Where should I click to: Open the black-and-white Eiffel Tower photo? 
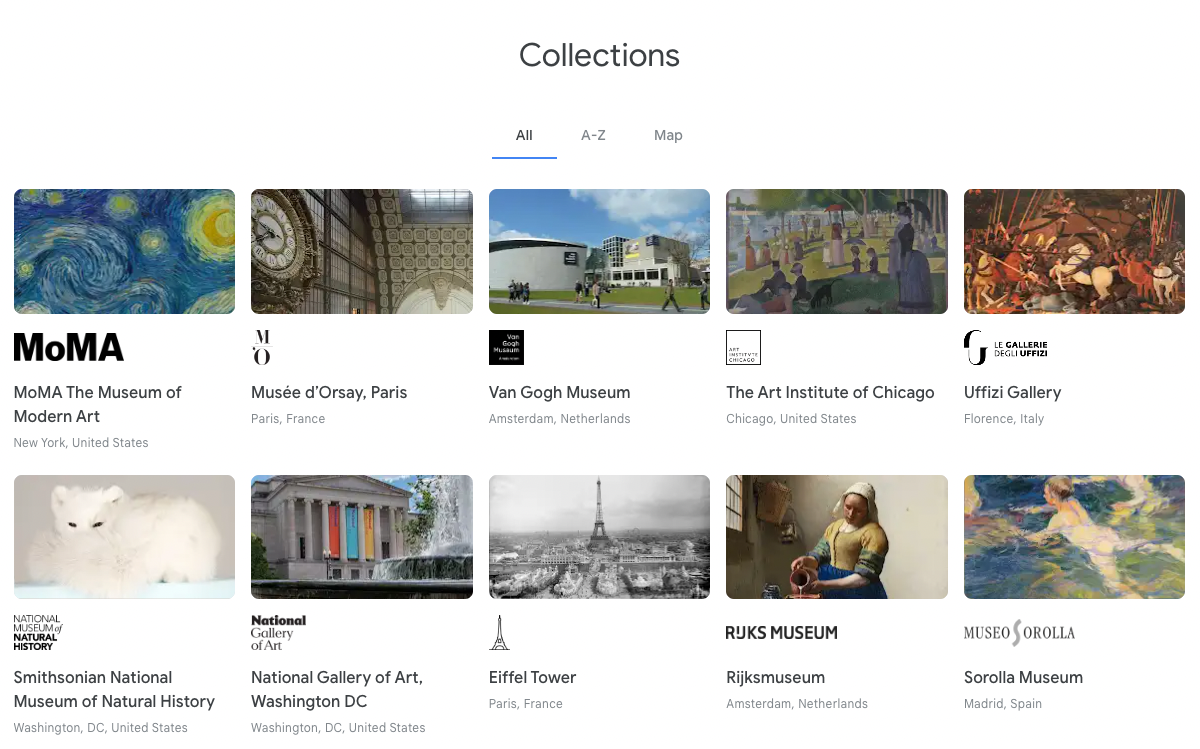pyautogui.click(x=599, y=537)
